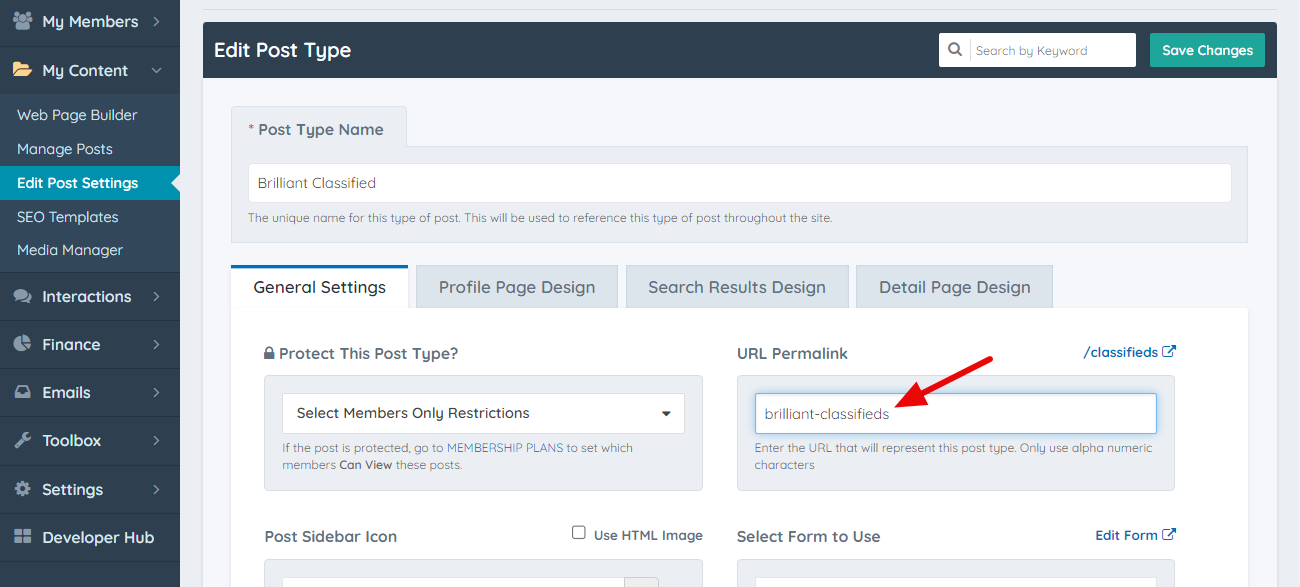Click the lock icon by Protect This Post Type

tap(269, 353)
